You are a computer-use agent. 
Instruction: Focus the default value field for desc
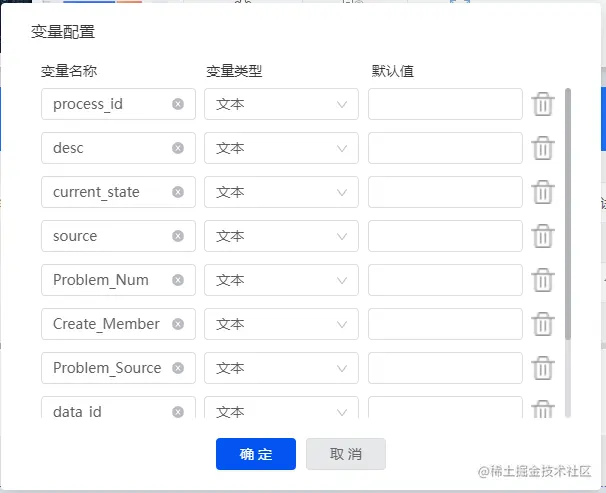pyautogui.click(x=445, y=148)
